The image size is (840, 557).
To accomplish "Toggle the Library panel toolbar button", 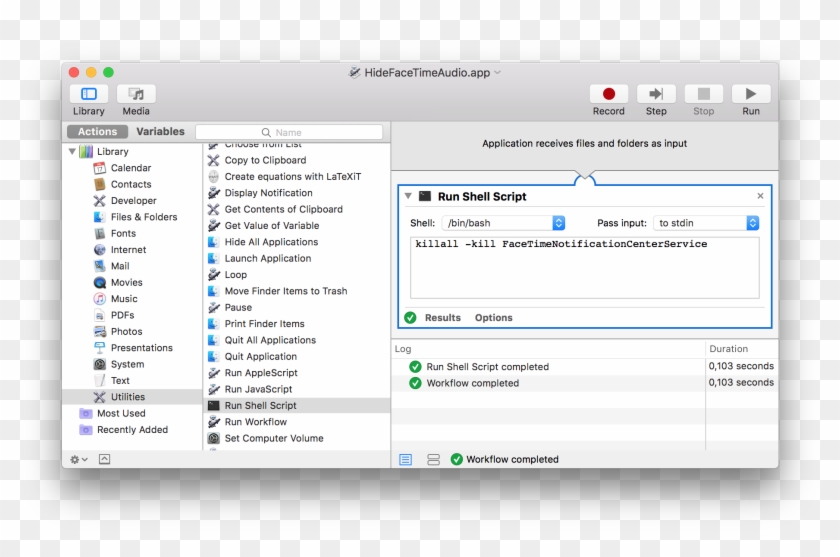I will (x=88, y=94).
